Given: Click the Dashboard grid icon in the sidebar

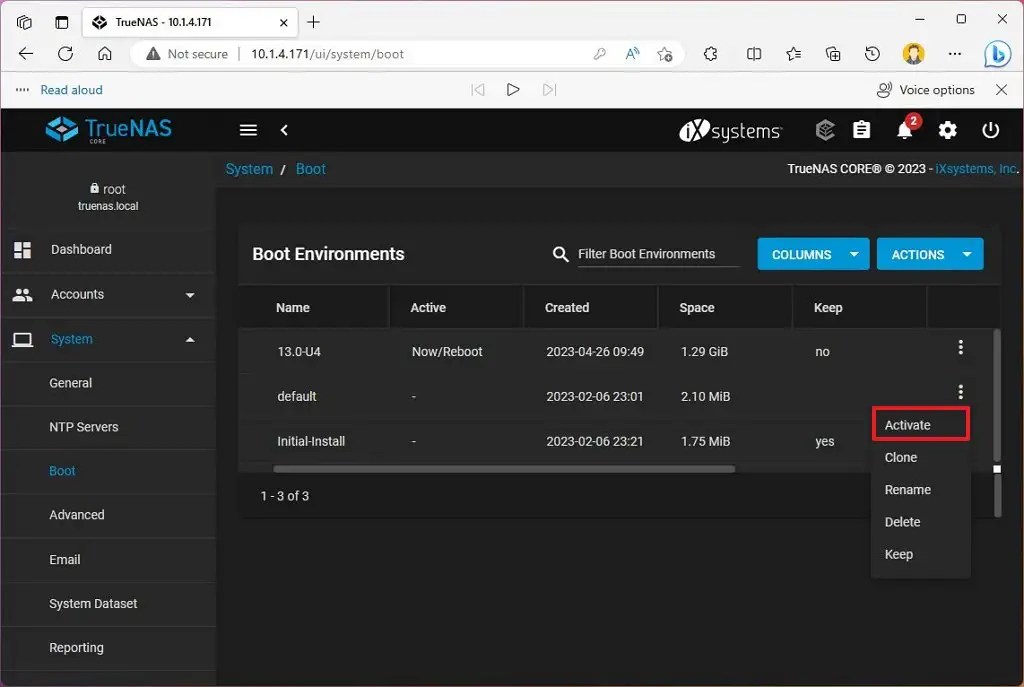Looking at the screenshot, I should coord(23,249).
